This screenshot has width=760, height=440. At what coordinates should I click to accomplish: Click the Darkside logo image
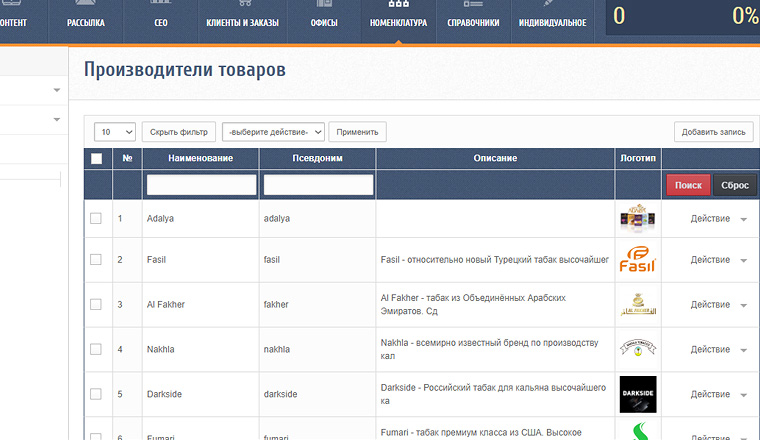pyautogui.click(x=638, y=394)
